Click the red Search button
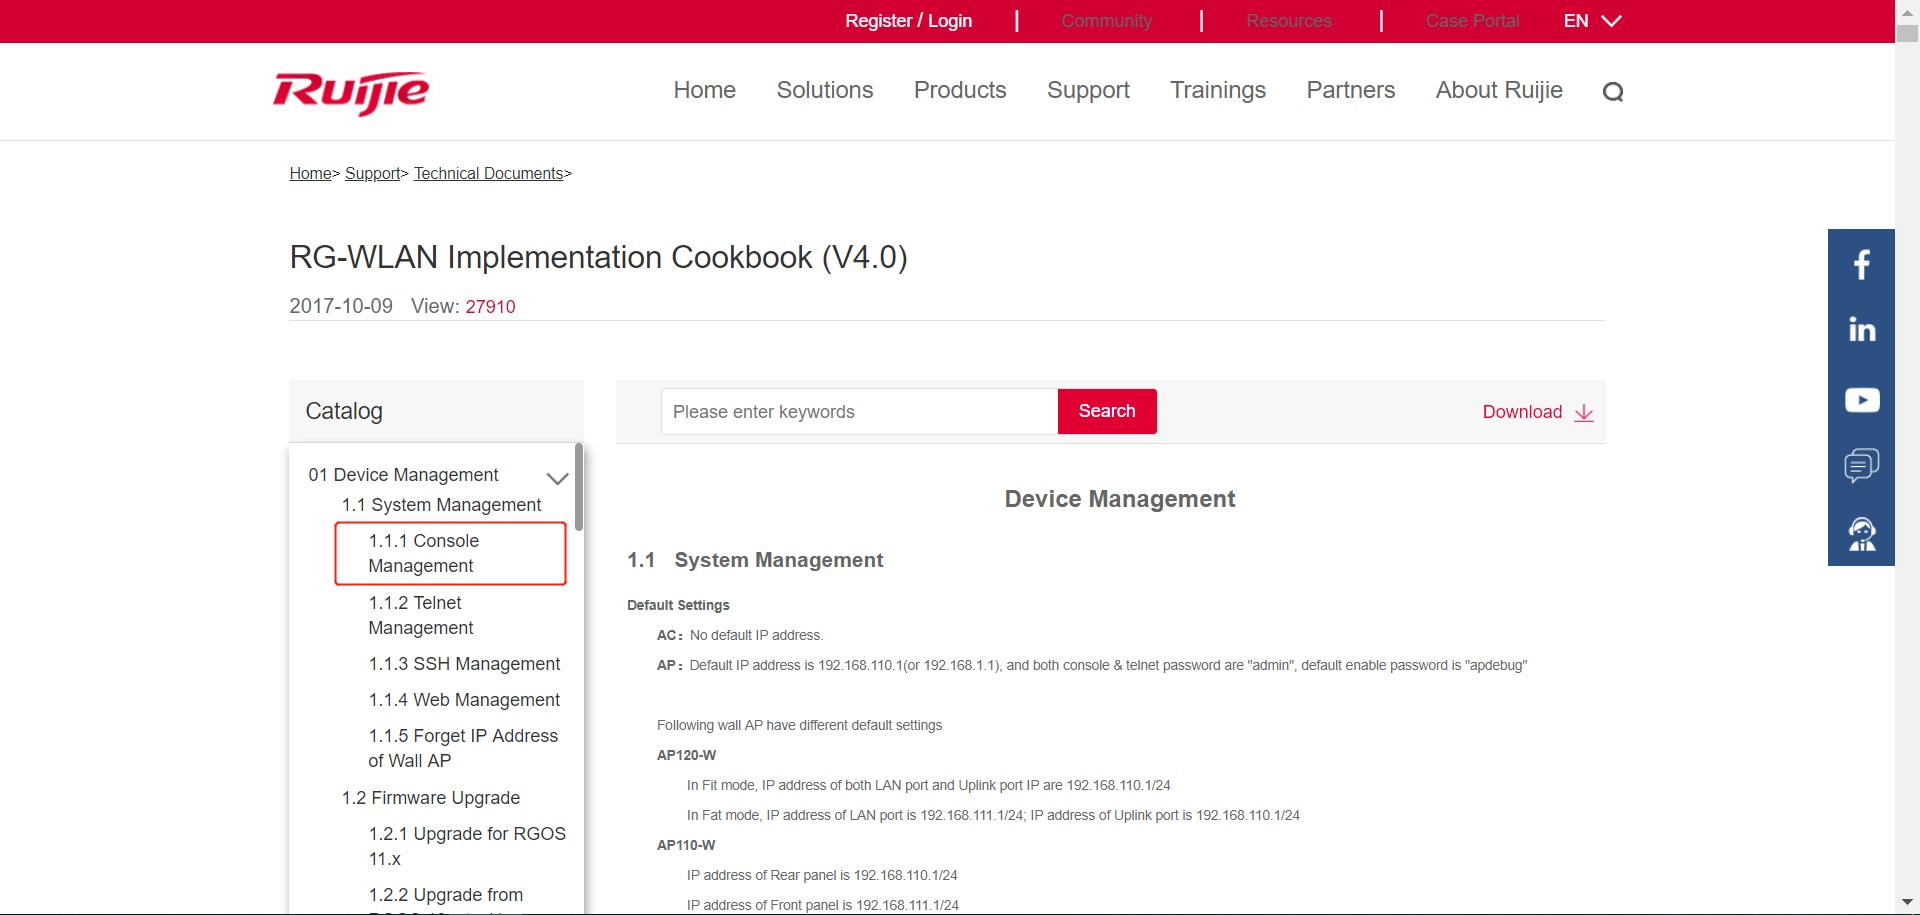 1107,411
